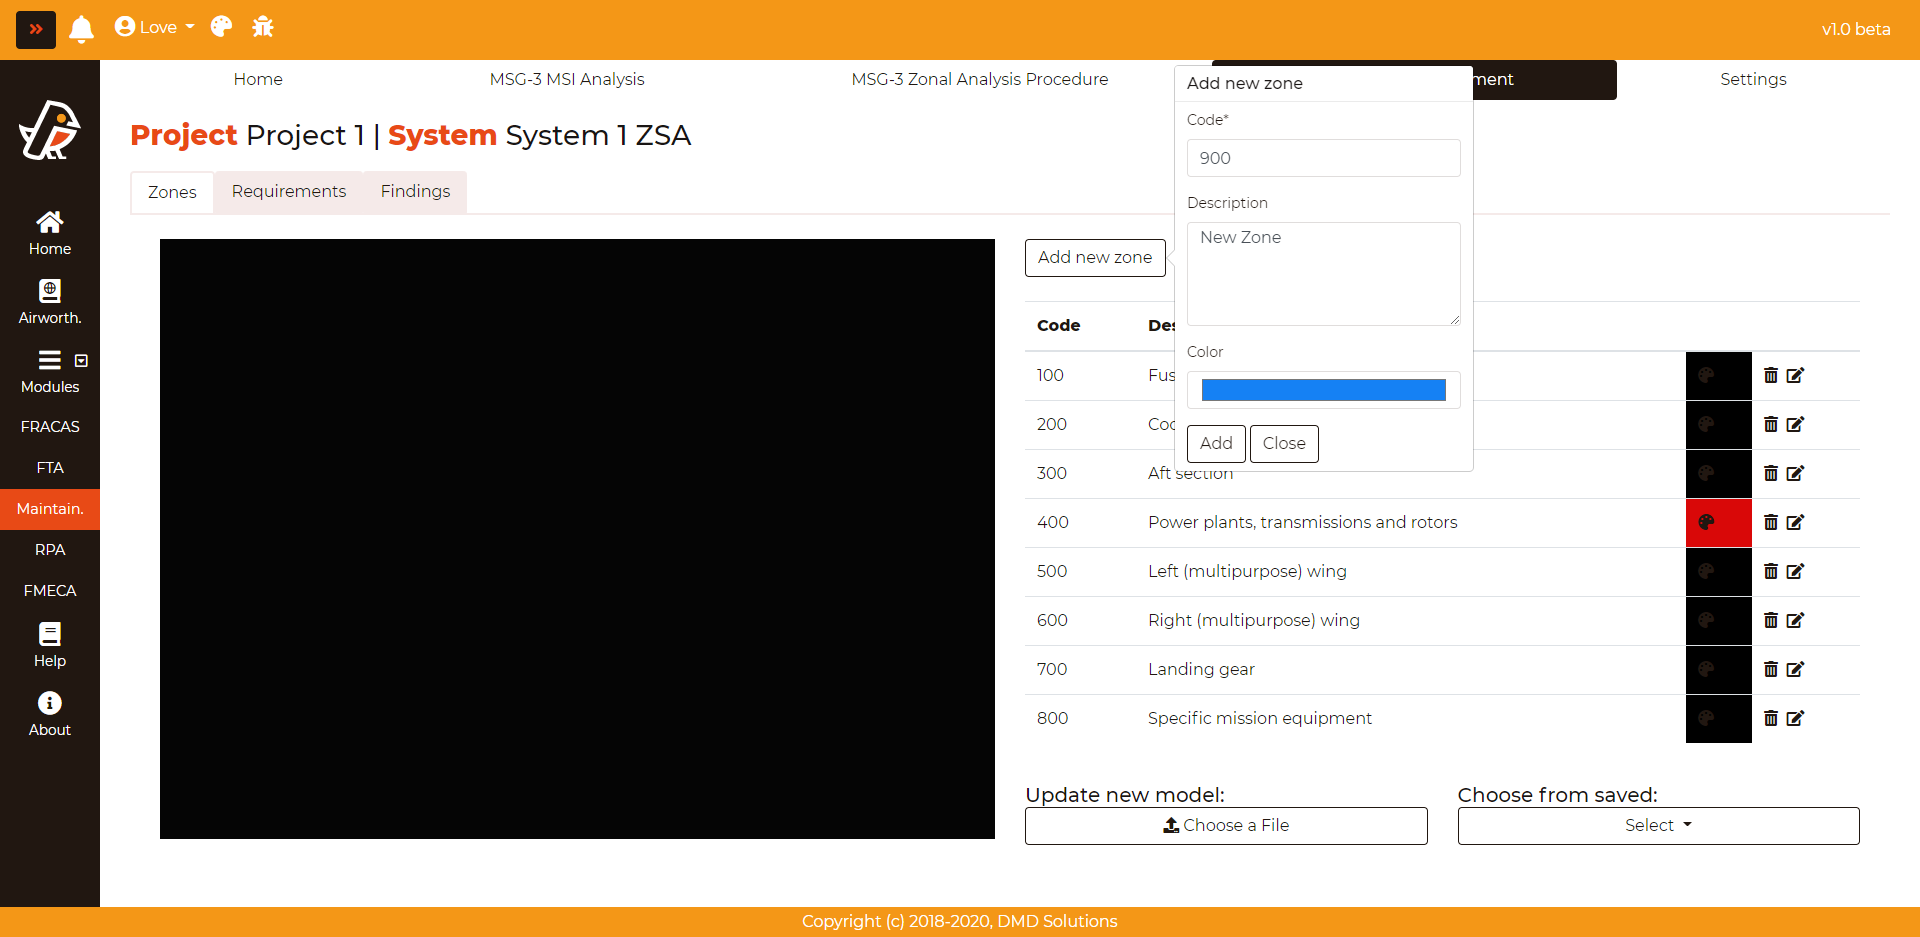The width and height of the screenshot is (1920, 937).
Task: Click the red color cell for zone 400
Action: (1717, 522)
